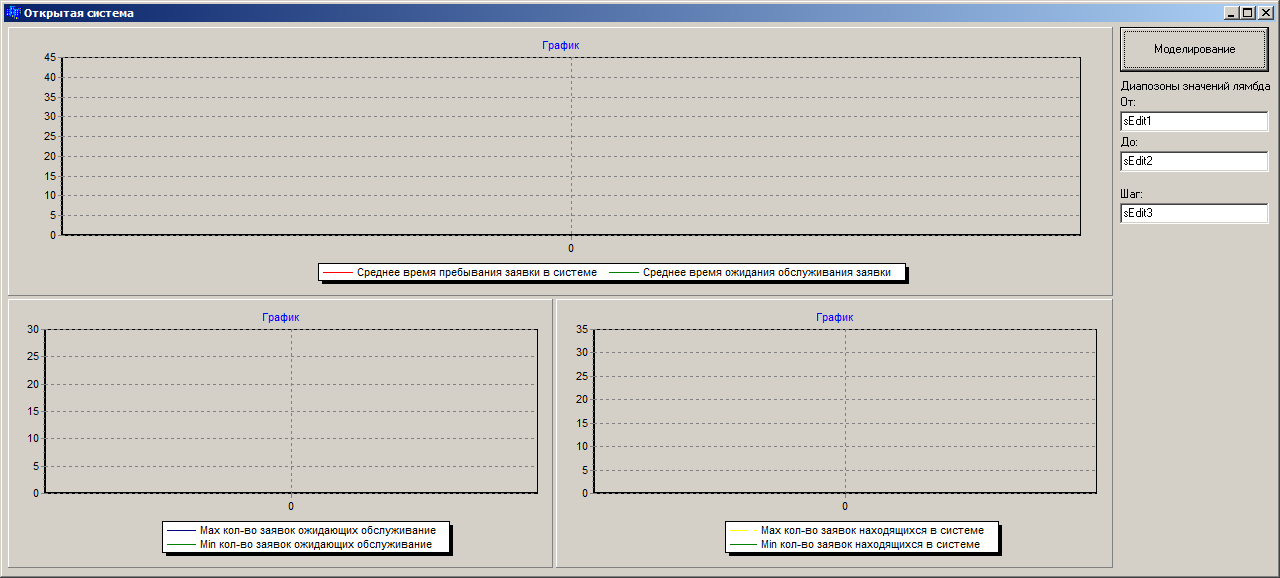Focus the sEdit3 'Шаг' input field

tap(1194, 213)
